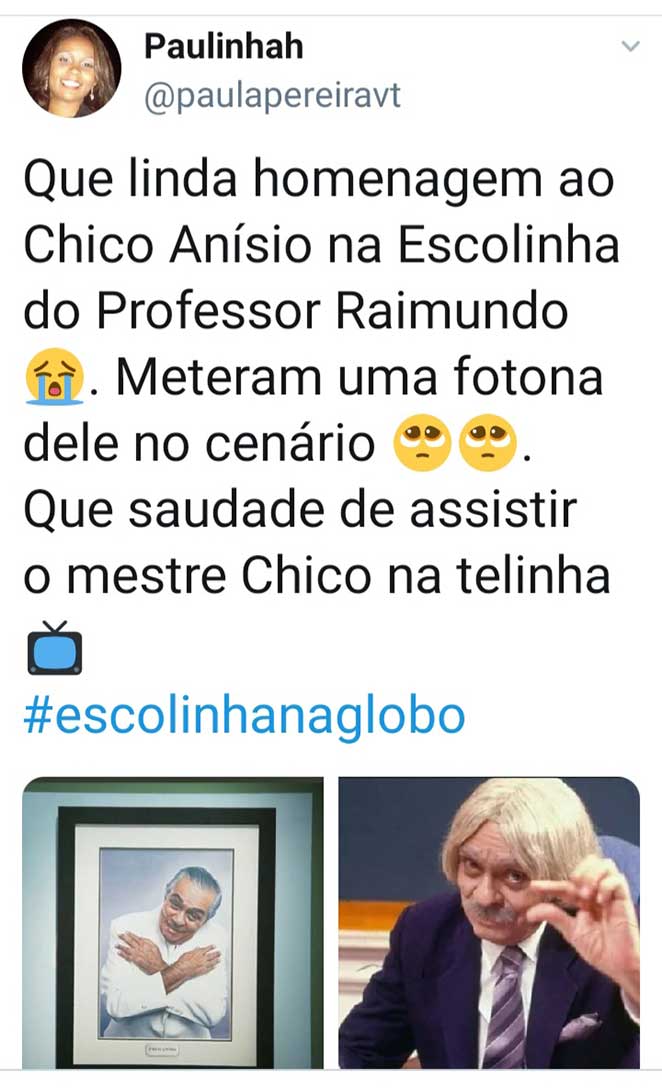
Task: Open the @paulapereiravt handle link
Action: (x=272, y=96)
